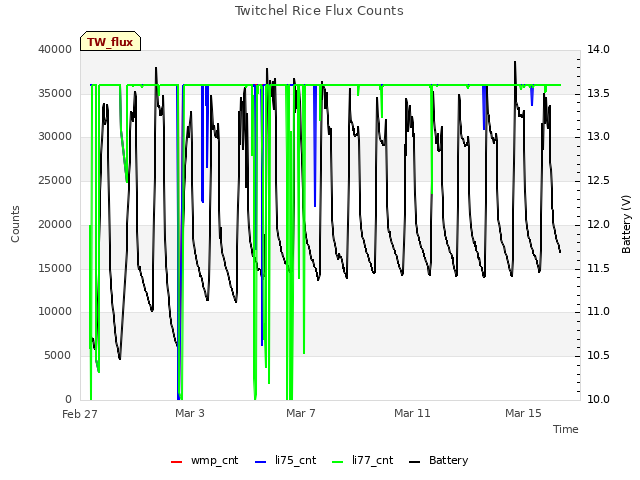Click the 11.5 battery axis value
Viewport: 640px width, 480px height.
pyautogui.click(x=598, y=268)
